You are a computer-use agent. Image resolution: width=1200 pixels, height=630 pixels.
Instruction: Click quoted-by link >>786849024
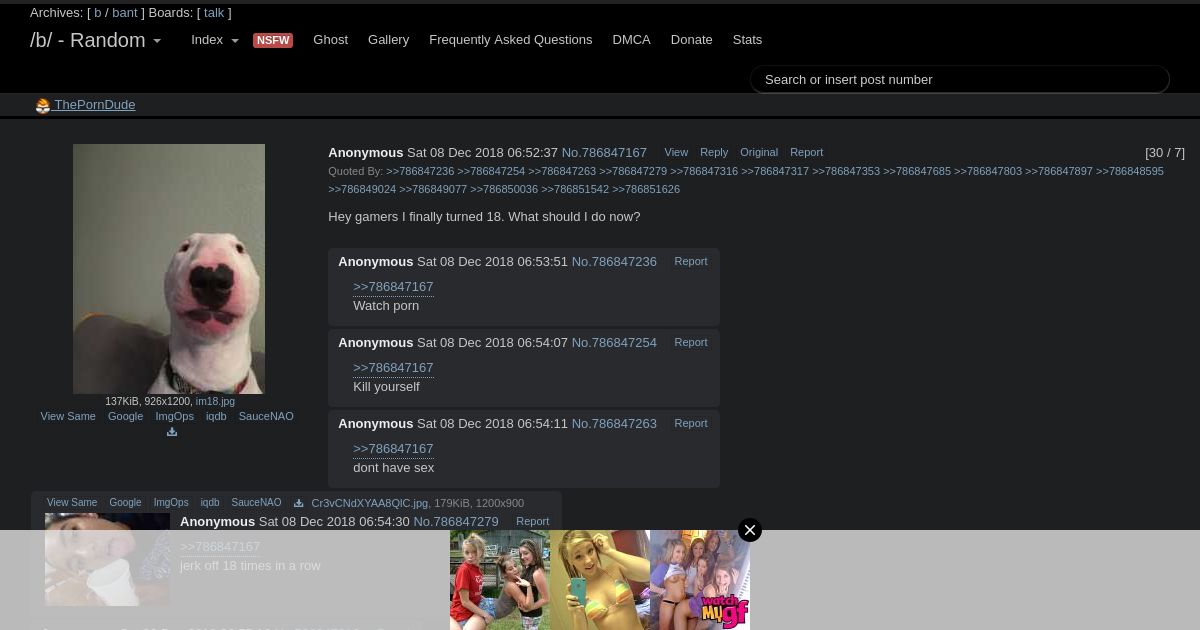(x=362, y=189)
